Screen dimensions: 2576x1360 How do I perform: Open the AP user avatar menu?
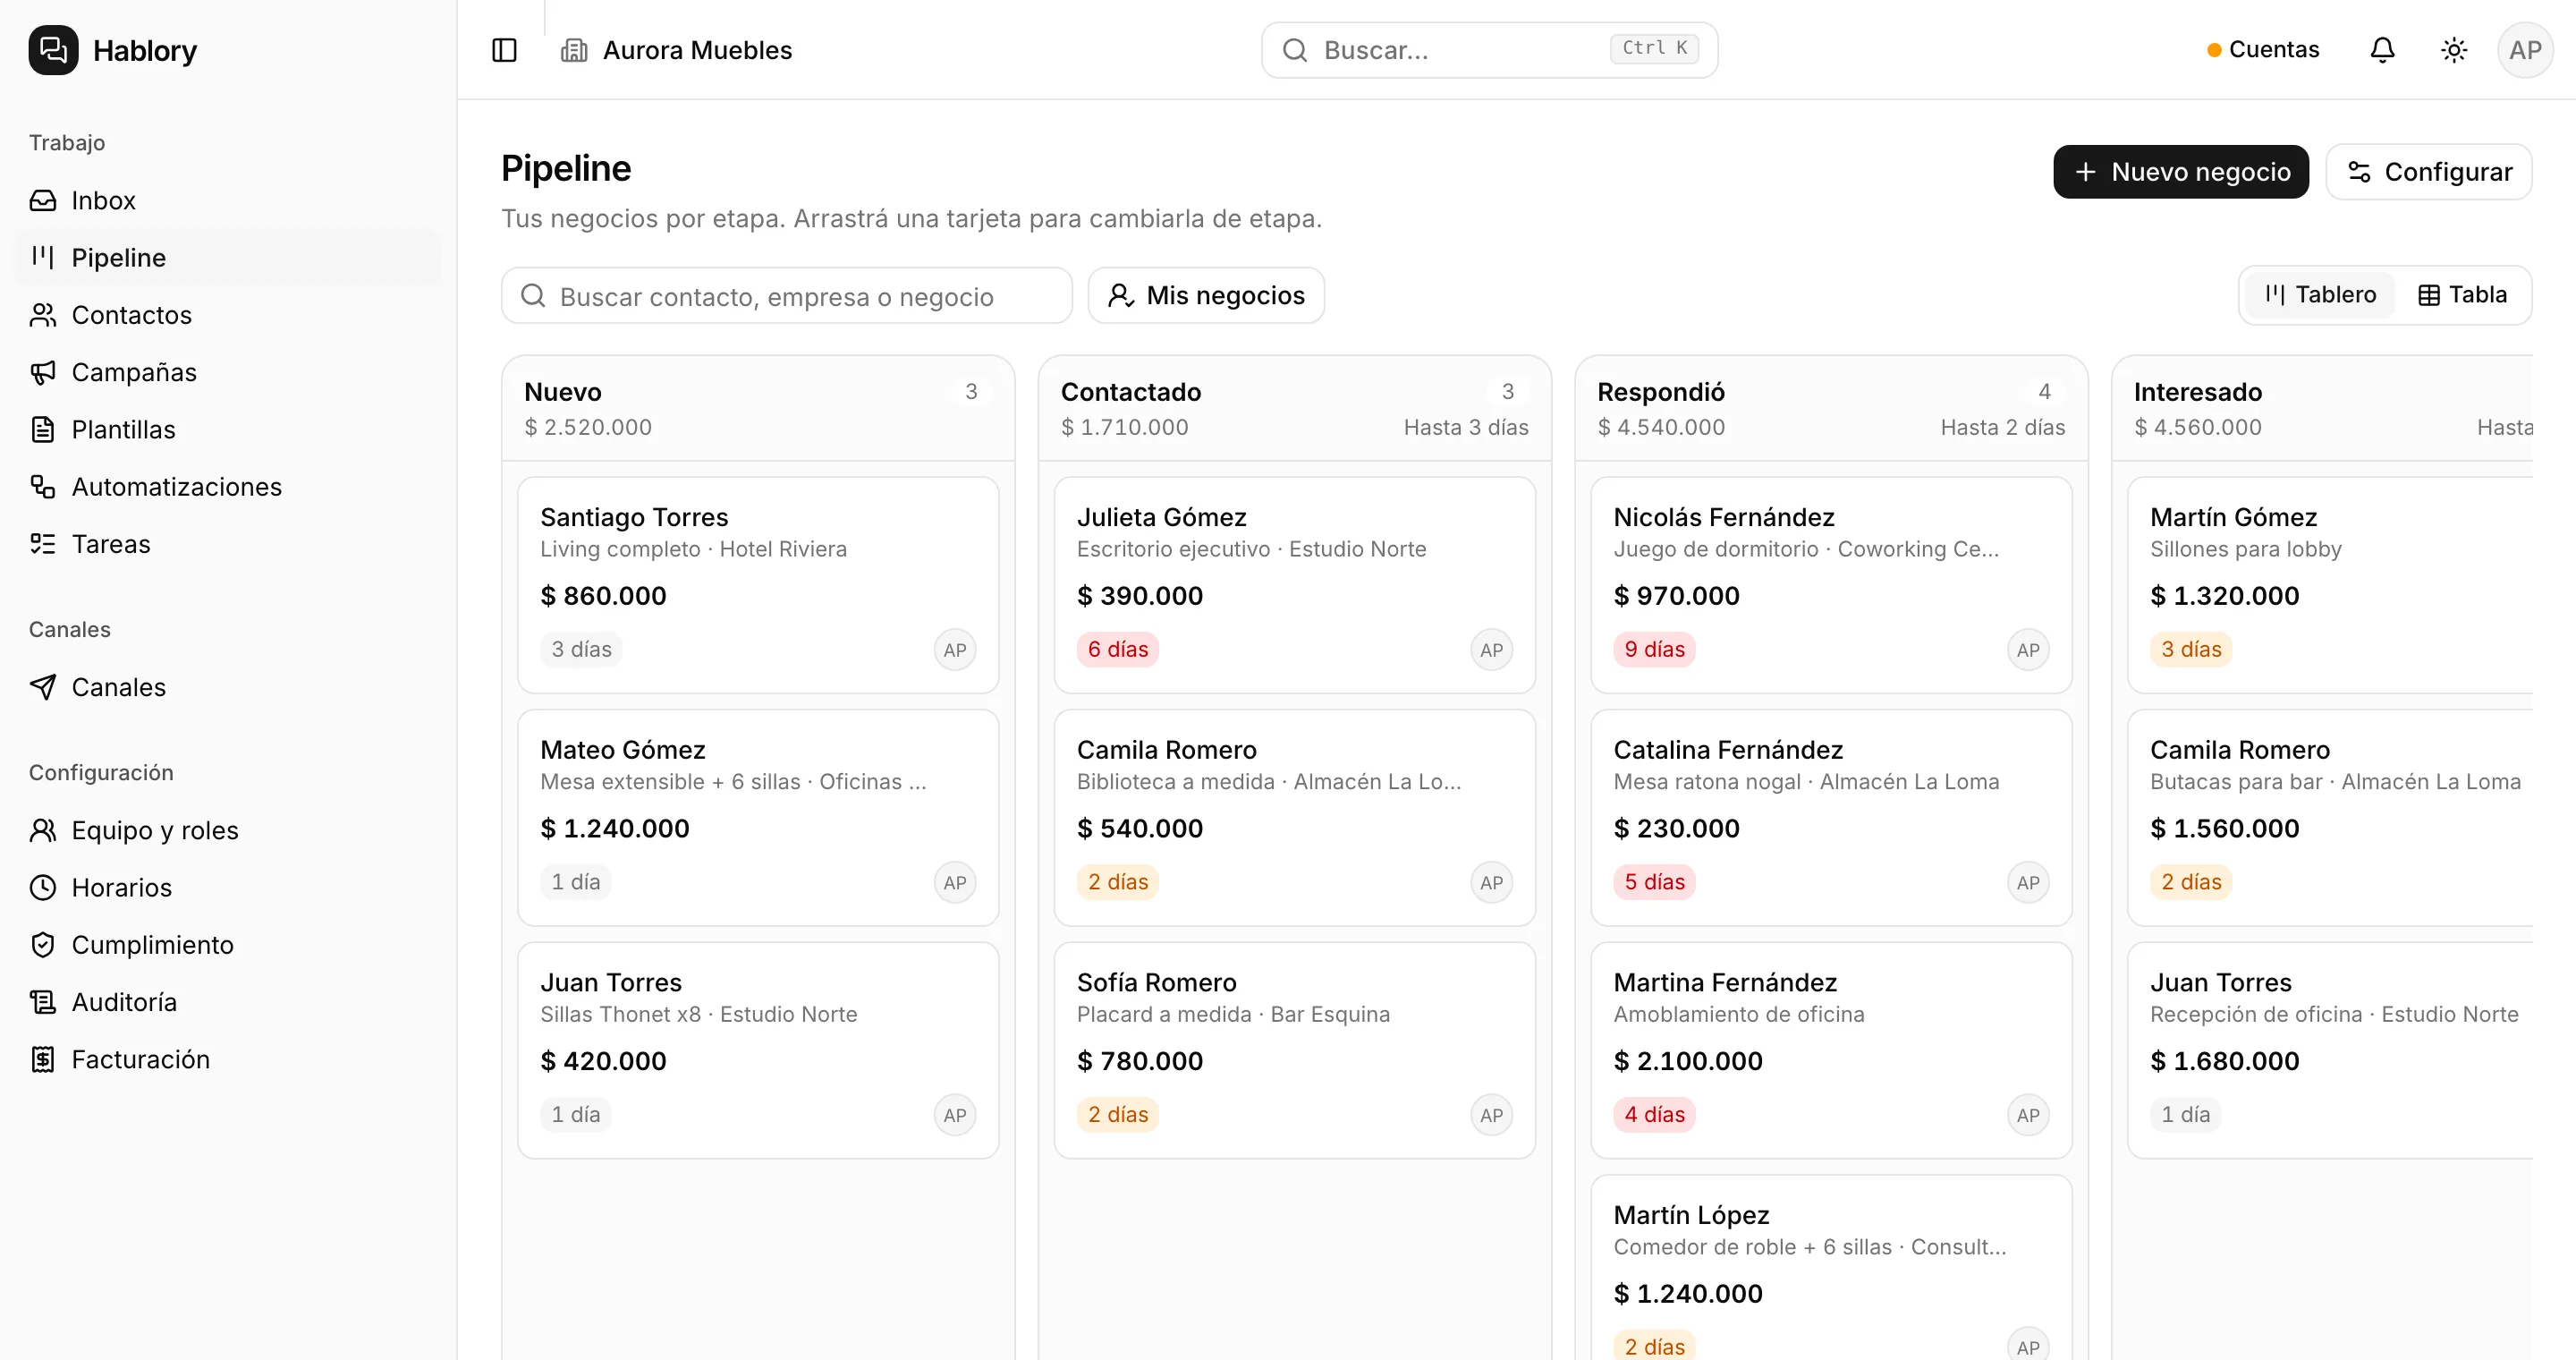point(2524,50)
